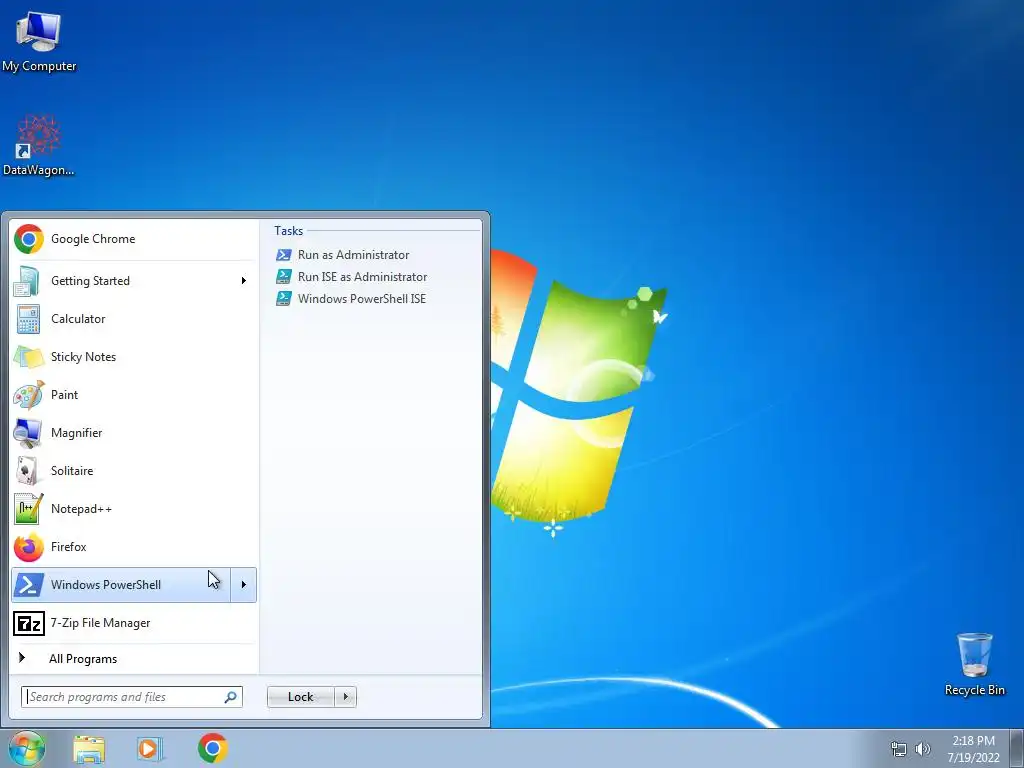The image size is (1024, 768).
Task: Click the taskbar clock showing 2:18 PM
Action: click(973, 741)
